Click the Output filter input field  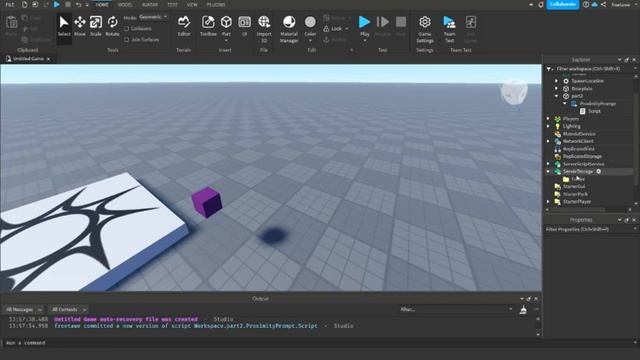coord(456,309)
